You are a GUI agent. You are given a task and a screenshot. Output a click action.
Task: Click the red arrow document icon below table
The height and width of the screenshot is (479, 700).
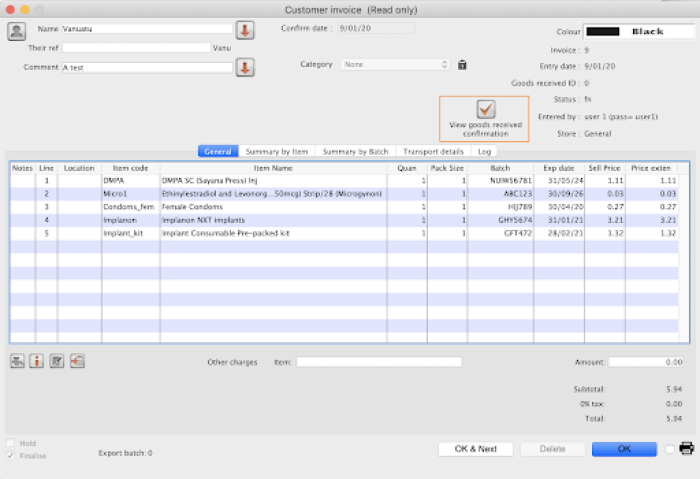(x=77, y=361)
